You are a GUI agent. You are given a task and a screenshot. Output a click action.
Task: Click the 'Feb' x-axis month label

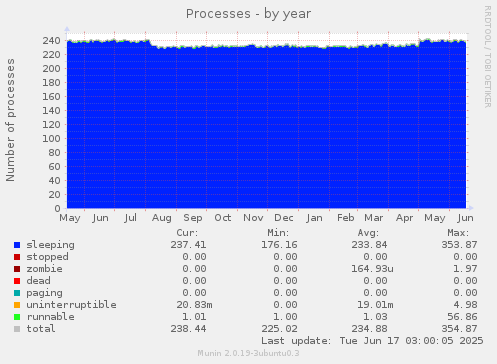pos(346,218)
